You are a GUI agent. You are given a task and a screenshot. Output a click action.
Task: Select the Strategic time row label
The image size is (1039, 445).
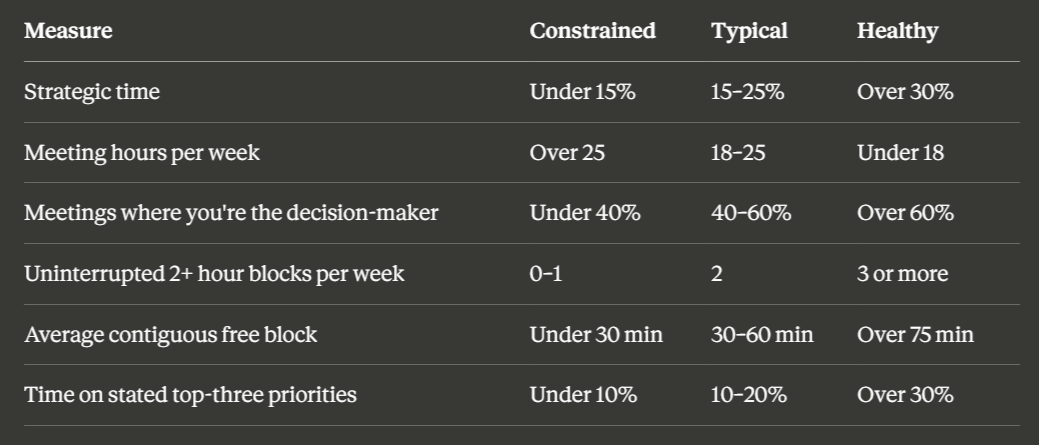(92, 92)
